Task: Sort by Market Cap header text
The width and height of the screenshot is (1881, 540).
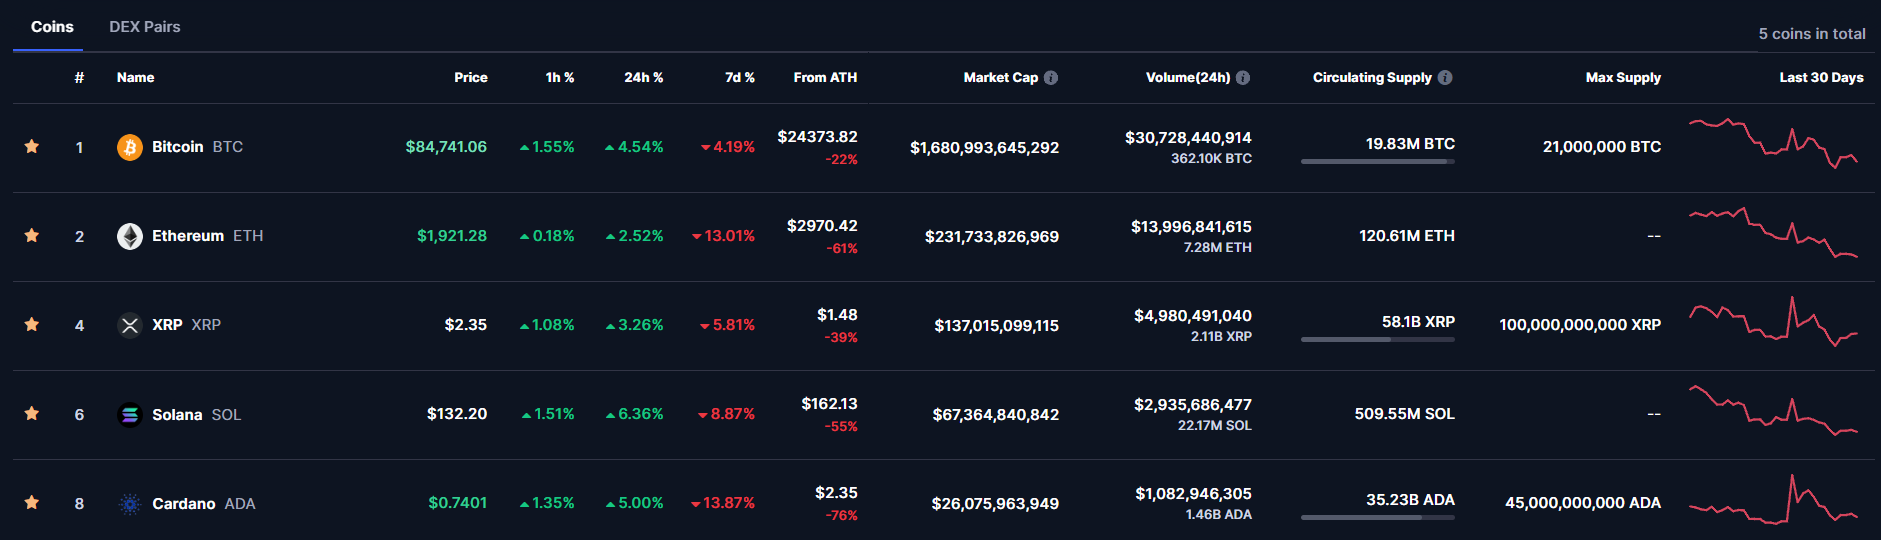Action: [x=1001, y=78]
